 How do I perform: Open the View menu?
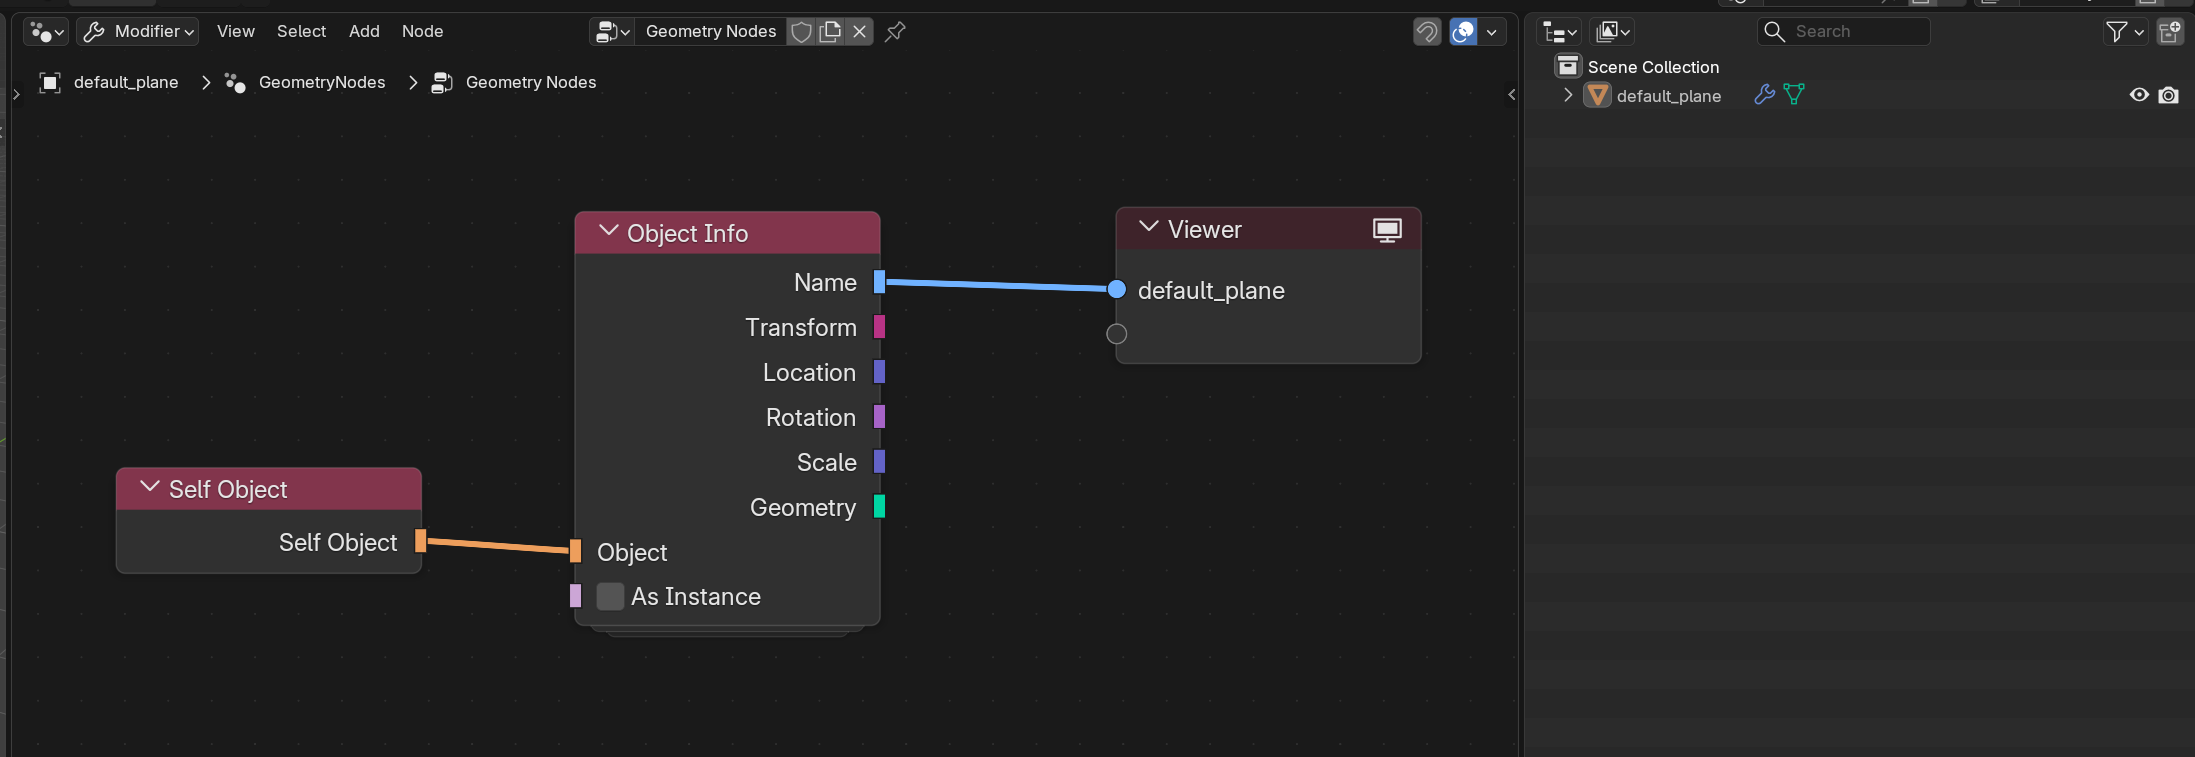236,32
